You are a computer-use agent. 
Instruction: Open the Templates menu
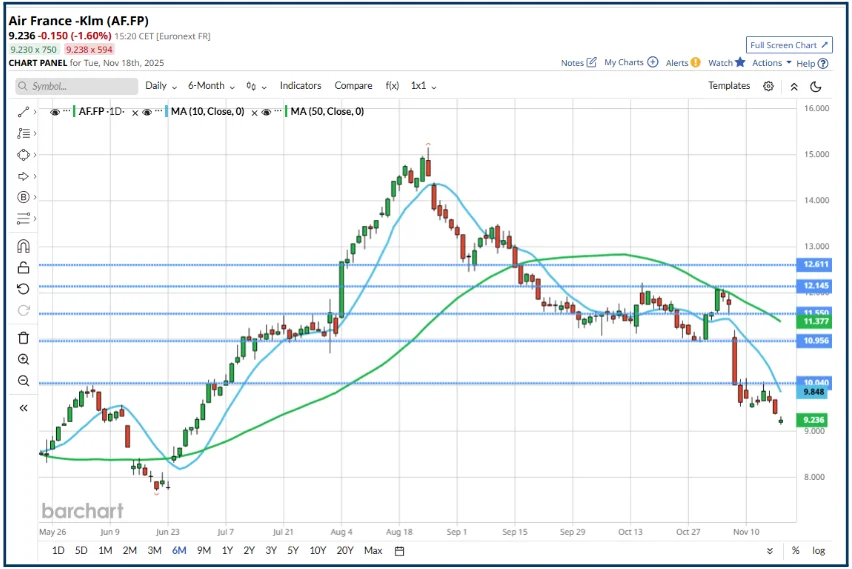[x=729, y=86]
